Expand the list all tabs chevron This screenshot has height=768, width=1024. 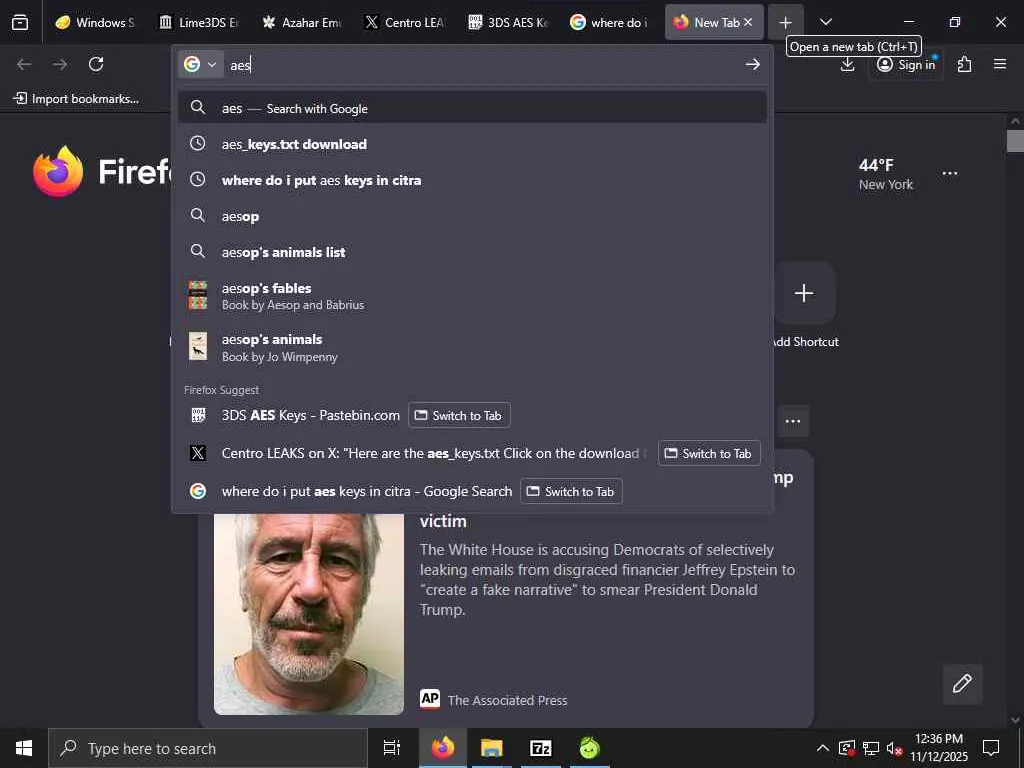[x=825, y=22]
